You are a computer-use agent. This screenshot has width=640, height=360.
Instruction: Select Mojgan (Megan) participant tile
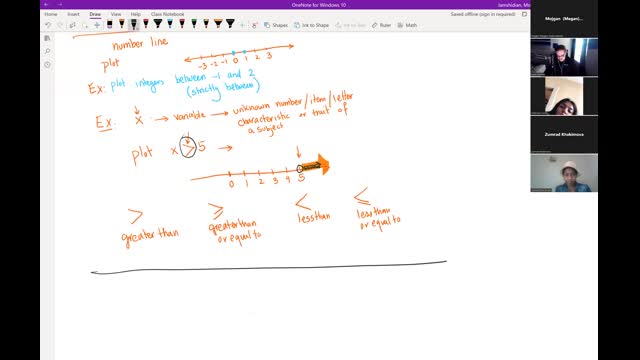[564, 18]
